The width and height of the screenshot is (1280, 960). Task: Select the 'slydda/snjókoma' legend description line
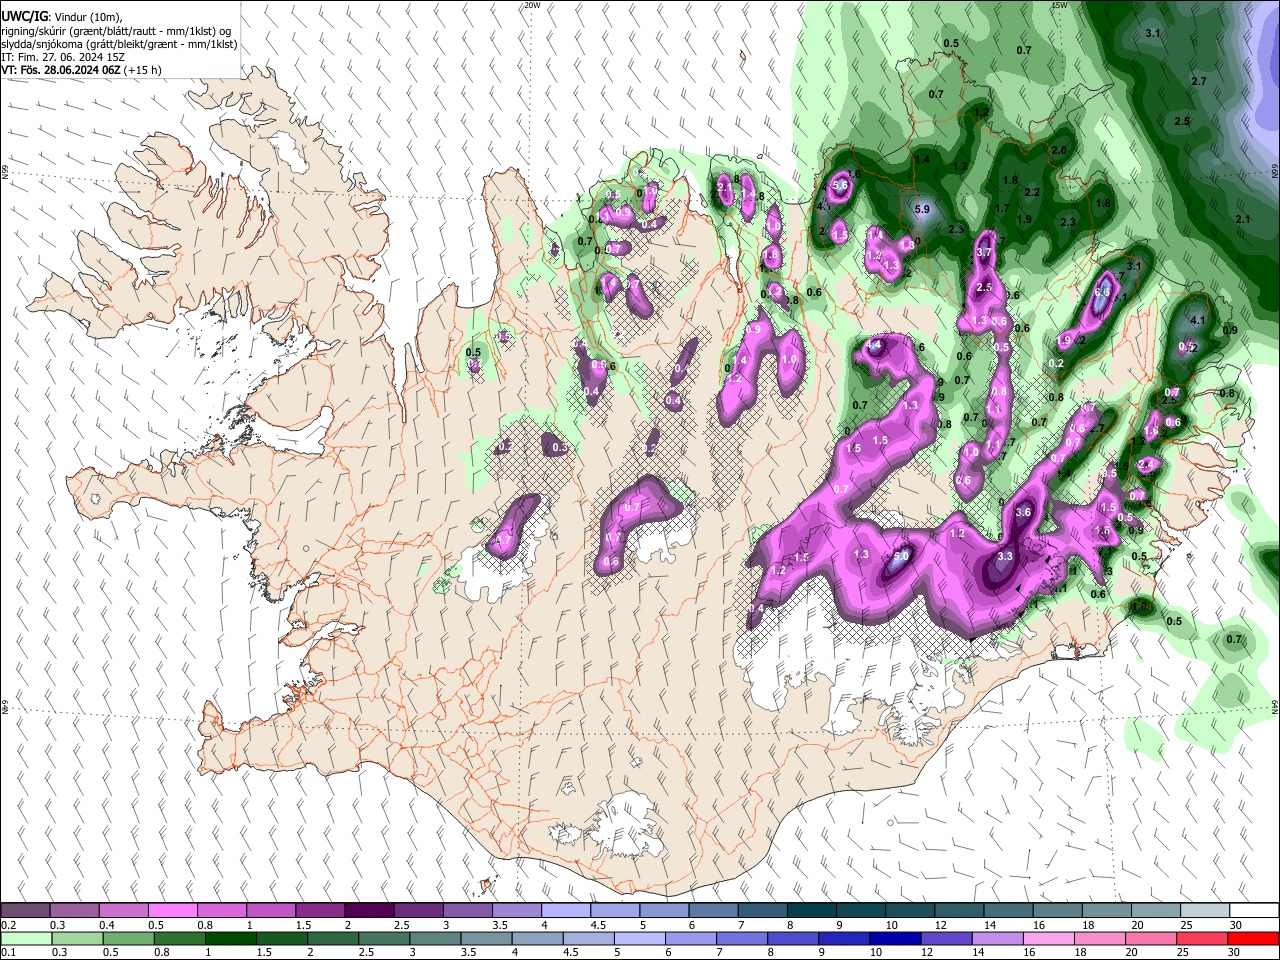coord(119,44)
